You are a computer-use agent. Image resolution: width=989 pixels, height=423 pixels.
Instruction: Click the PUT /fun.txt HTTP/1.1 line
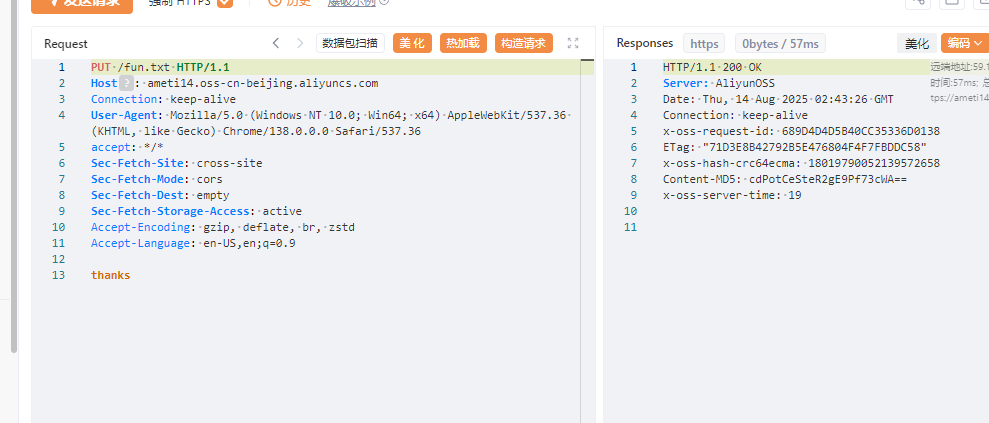tap(160, 67)
